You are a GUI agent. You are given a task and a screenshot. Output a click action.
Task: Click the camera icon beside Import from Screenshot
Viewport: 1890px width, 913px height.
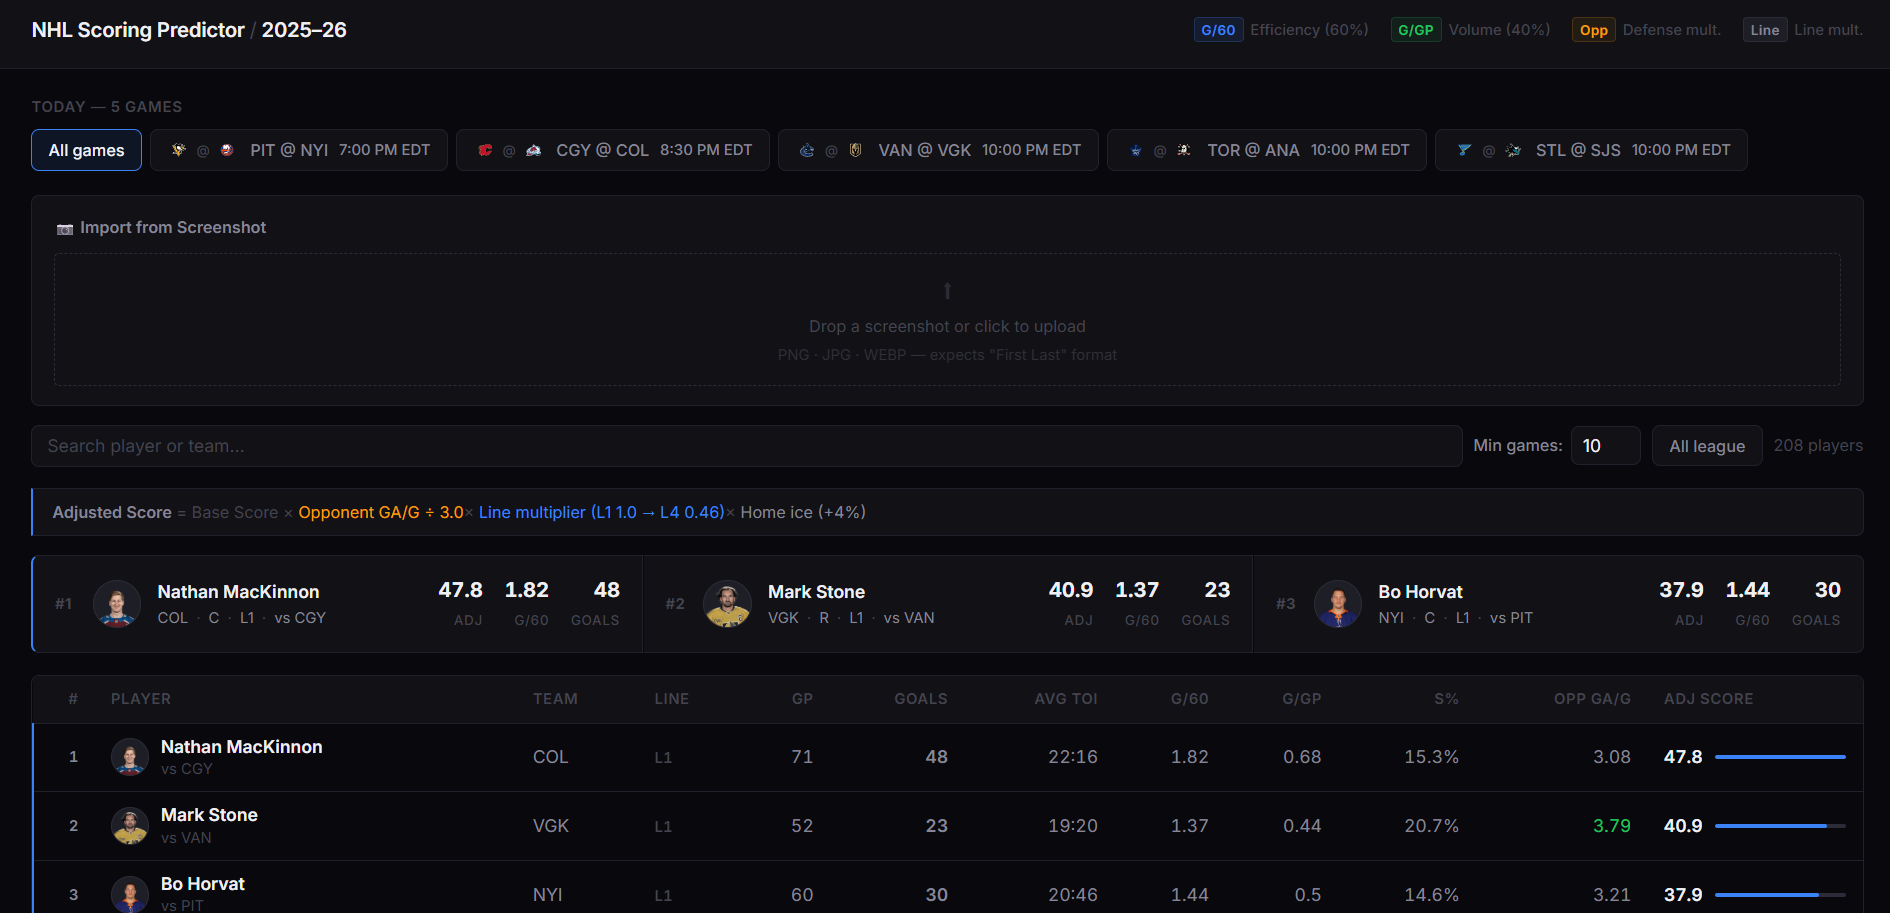65,229
